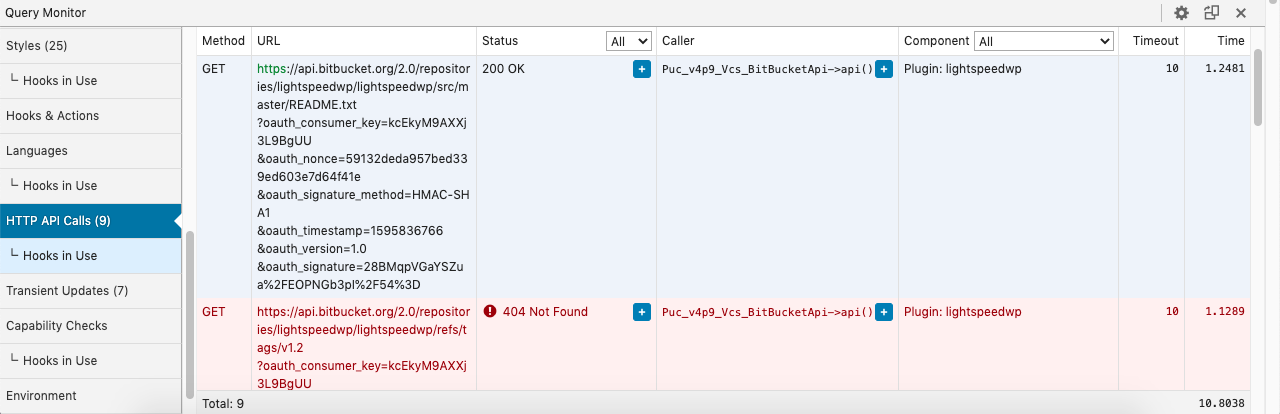The height and width of the screenshot is (414, 1280).
Task: Select the Transient Updates (7) panel
Action: pos(90,291)
